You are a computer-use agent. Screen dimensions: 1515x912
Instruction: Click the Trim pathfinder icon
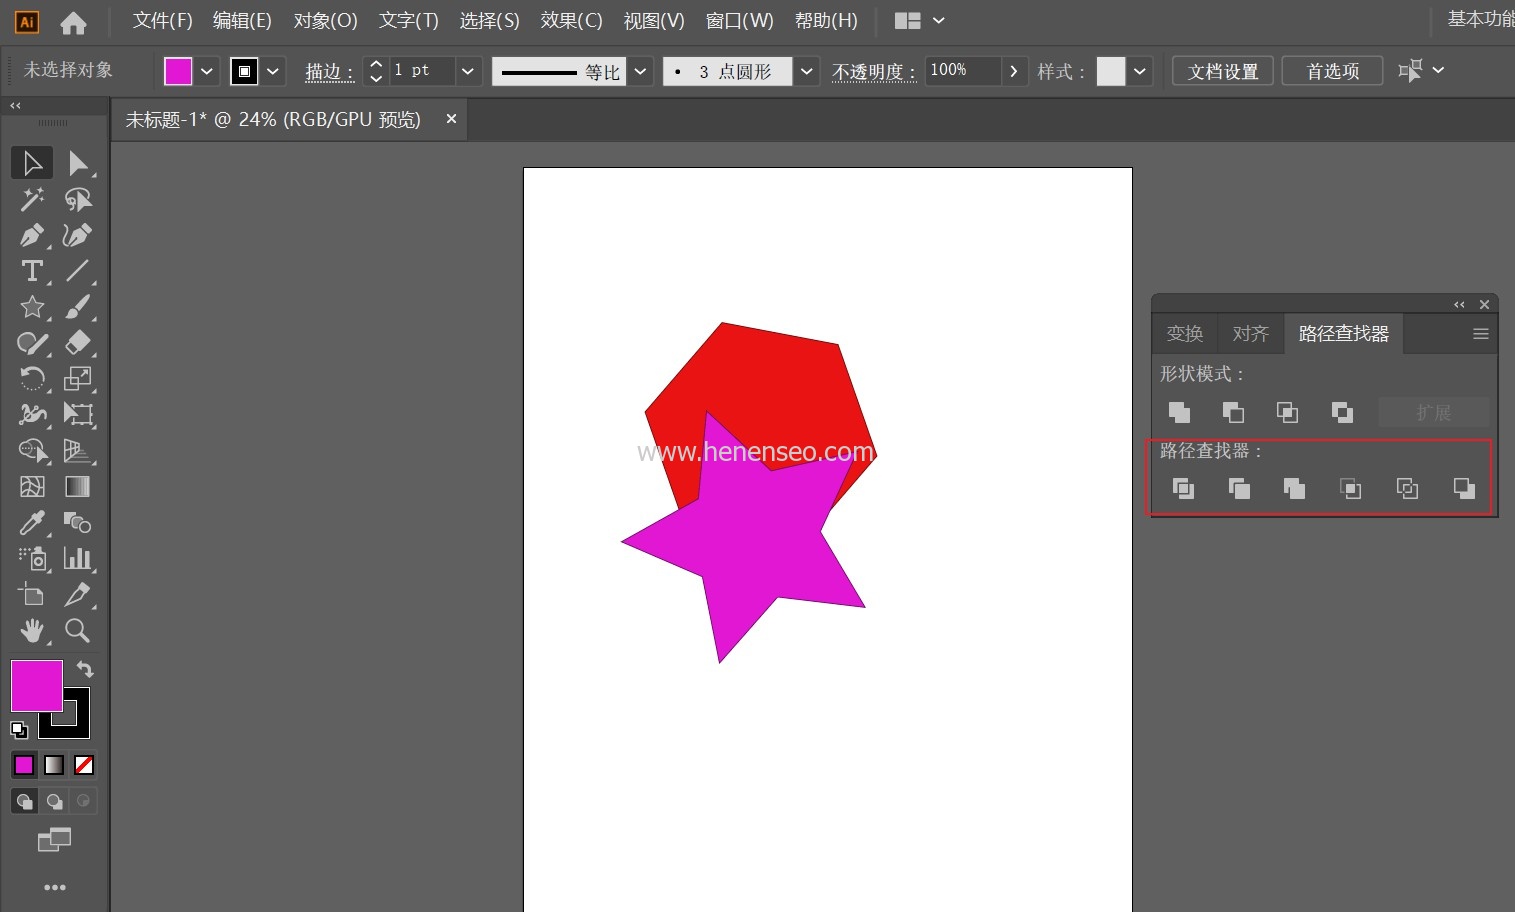1239,488
